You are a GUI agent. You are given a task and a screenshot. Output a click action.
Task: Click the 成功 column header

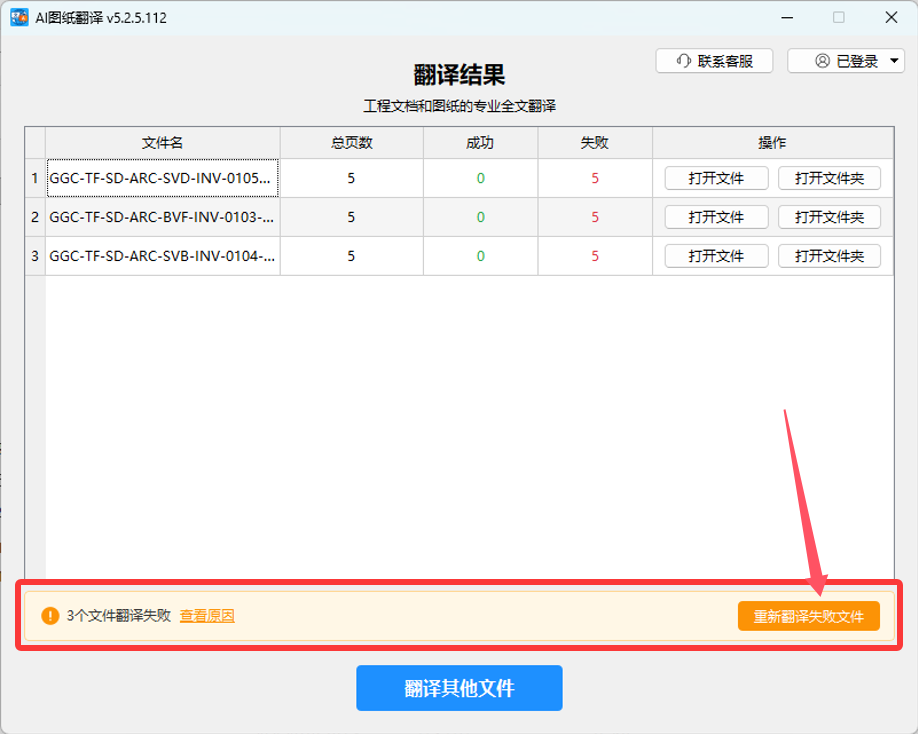point(480,142)
